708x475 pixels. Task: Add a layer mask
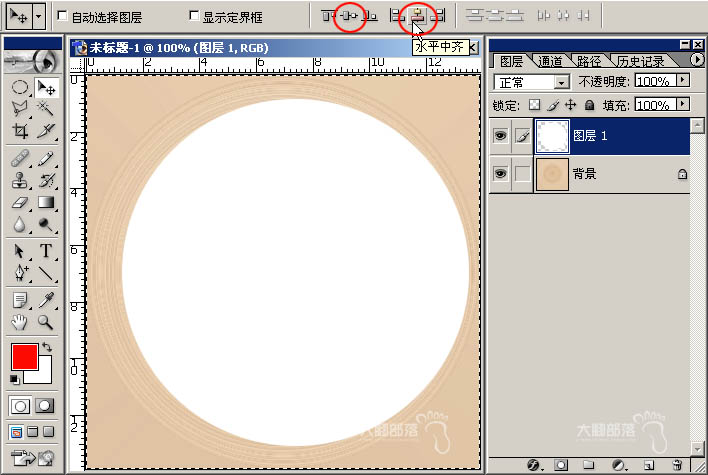561,465
